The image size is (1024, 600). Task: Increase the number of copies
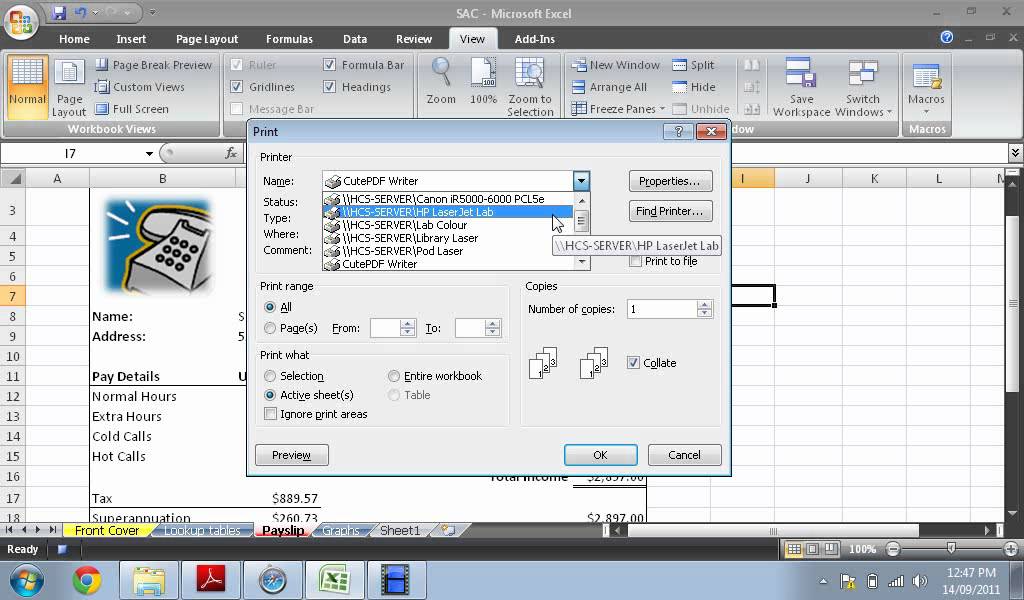point(704,305)
